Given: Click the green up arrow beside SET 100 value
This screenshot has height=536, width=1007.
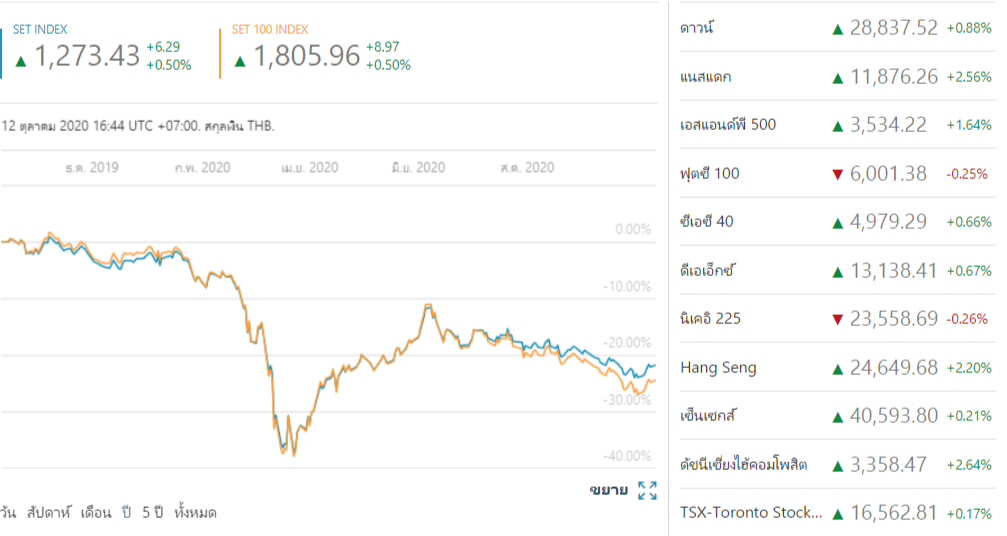Looking at the screenshot, I should [x=240, y=60].
